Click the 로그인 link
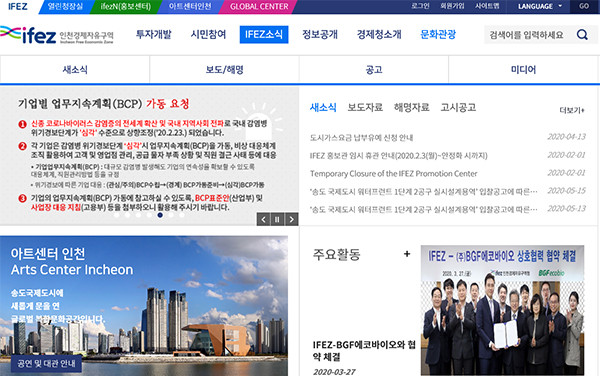Screen dimensions: 600x376 420,6
